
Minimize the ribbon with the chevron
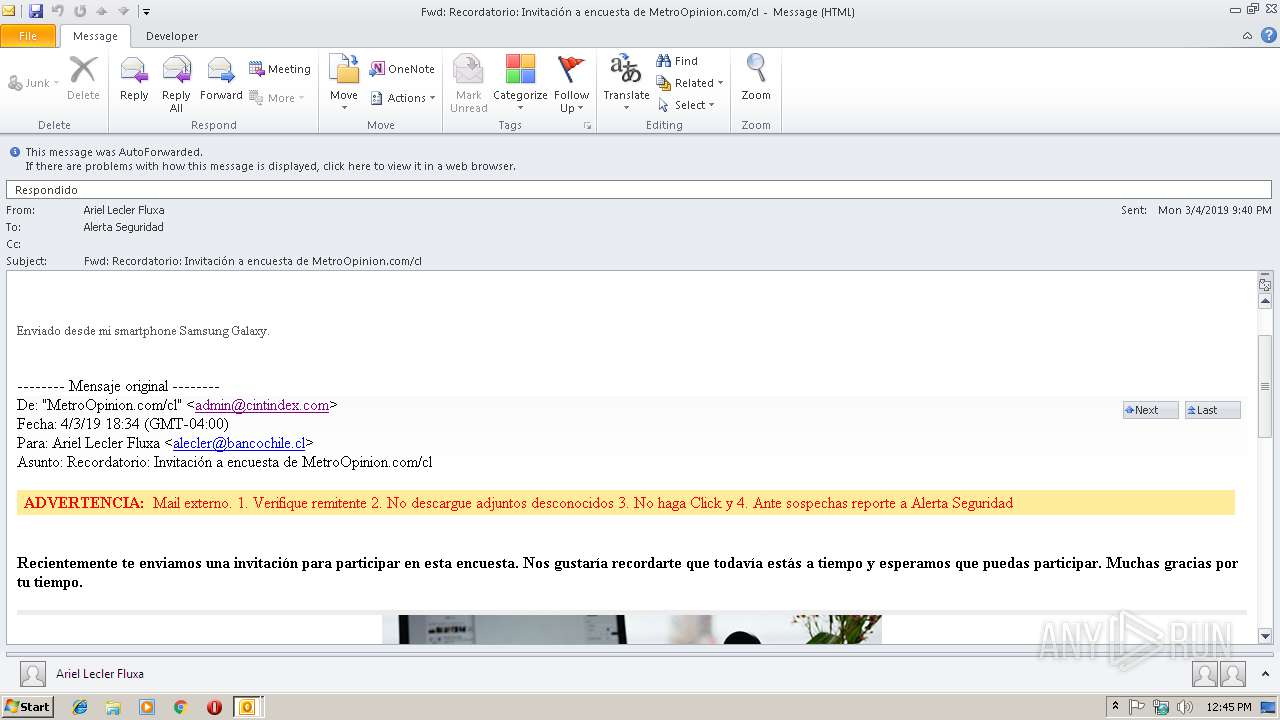[1247, 36]
